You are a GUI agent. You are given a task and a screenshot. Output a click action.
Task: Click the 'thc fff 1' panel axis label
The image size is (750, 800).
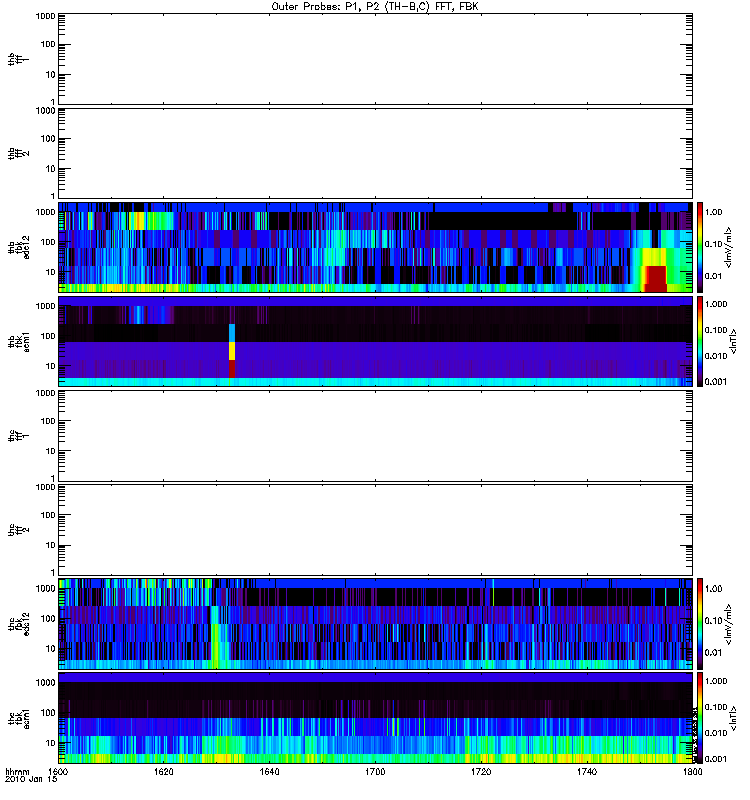[x=18, y=436]
